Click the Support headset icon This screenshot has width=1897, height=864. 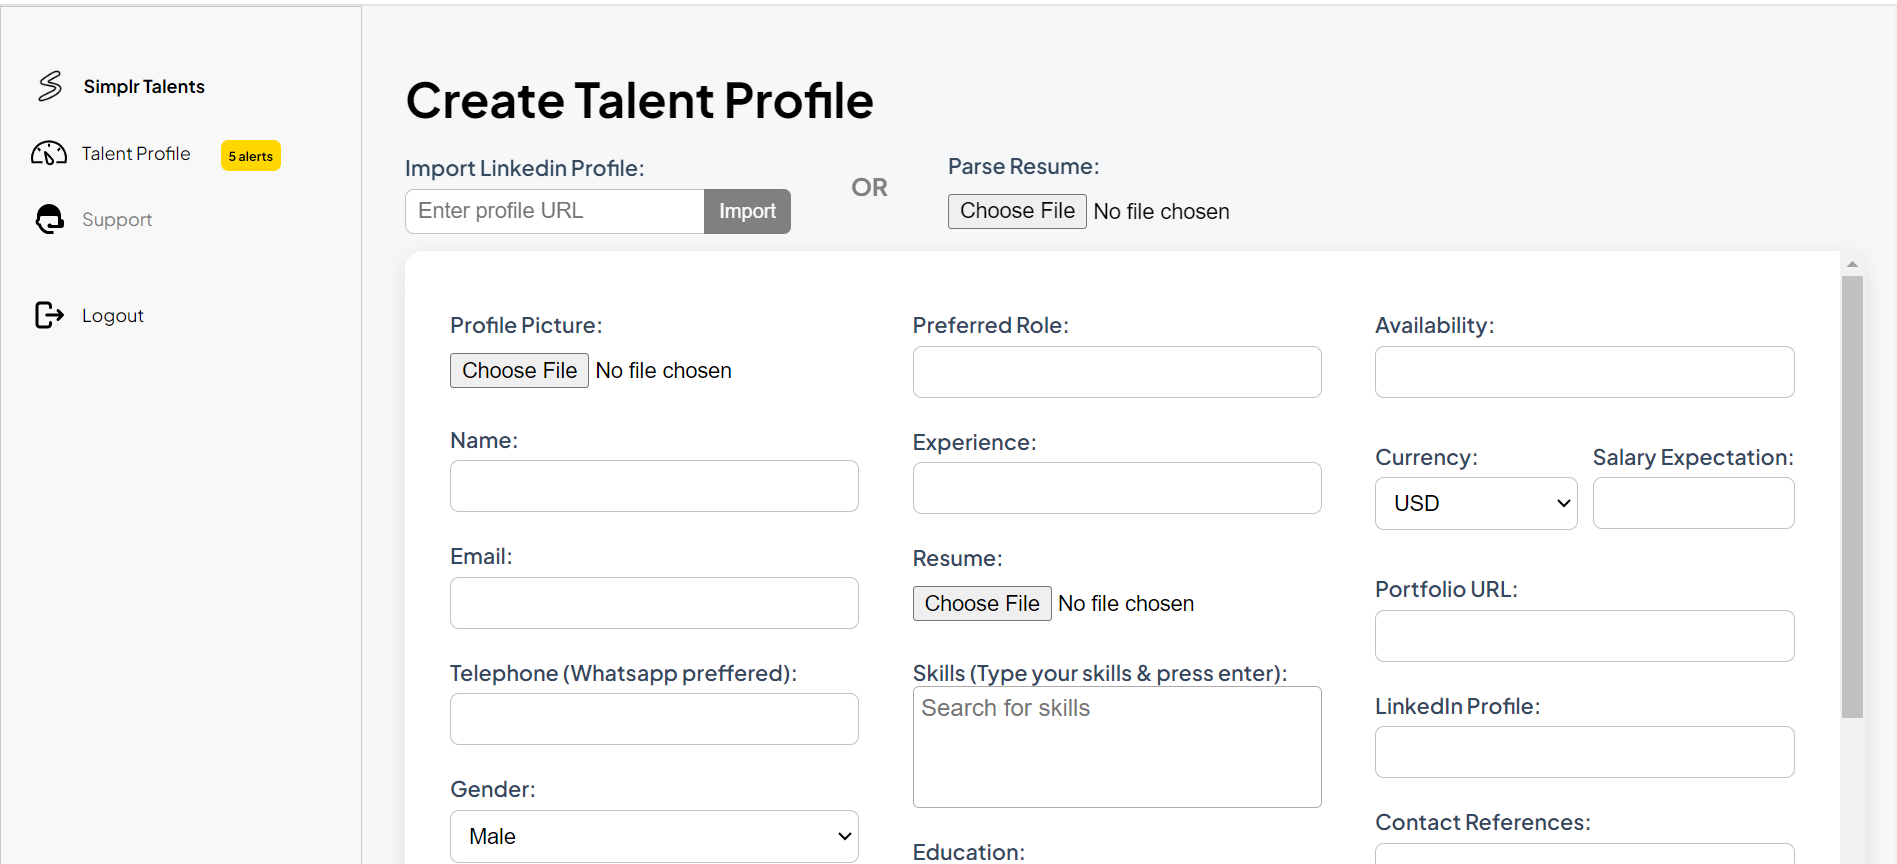point(49,219)
